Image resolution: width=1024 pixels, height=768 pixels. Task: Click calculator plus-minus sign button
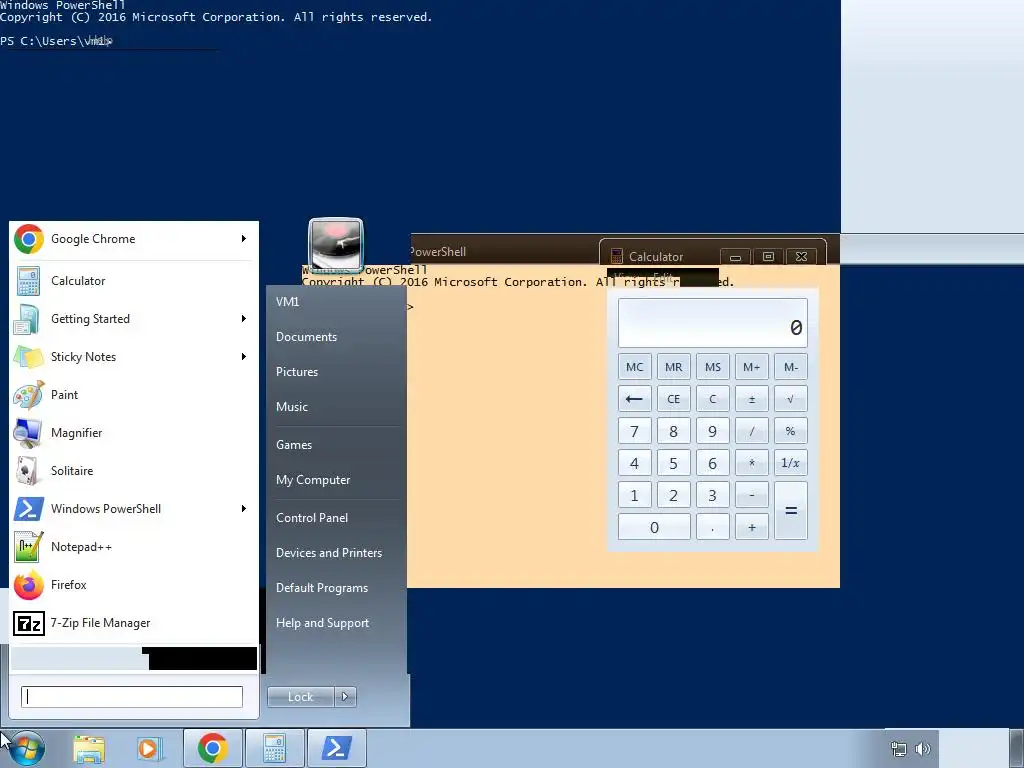752,399
